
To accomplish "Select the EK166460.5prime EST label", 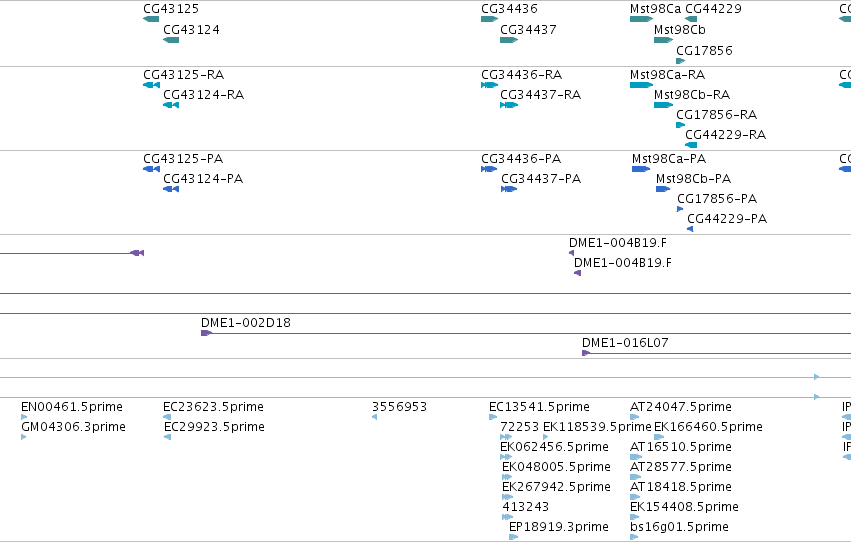I will pos(708,427).
